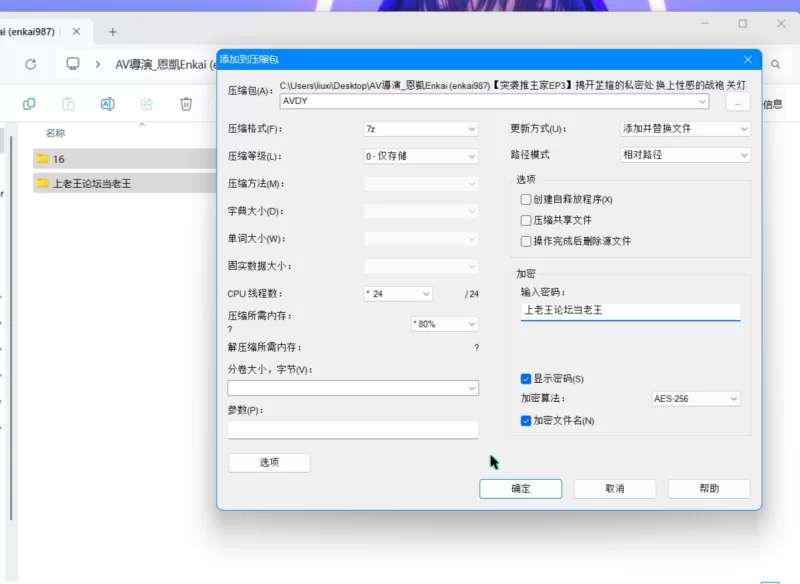This screenshot has width=800, height=584.
Task: Click the 确定 button
Action: (x=520, y=489)
